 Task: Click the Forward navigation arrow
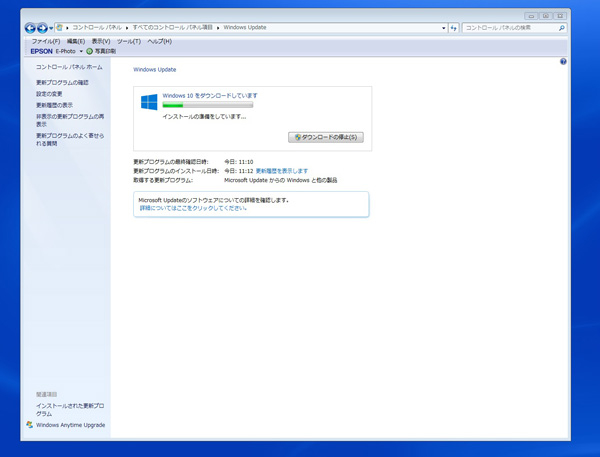pos(42,28)
